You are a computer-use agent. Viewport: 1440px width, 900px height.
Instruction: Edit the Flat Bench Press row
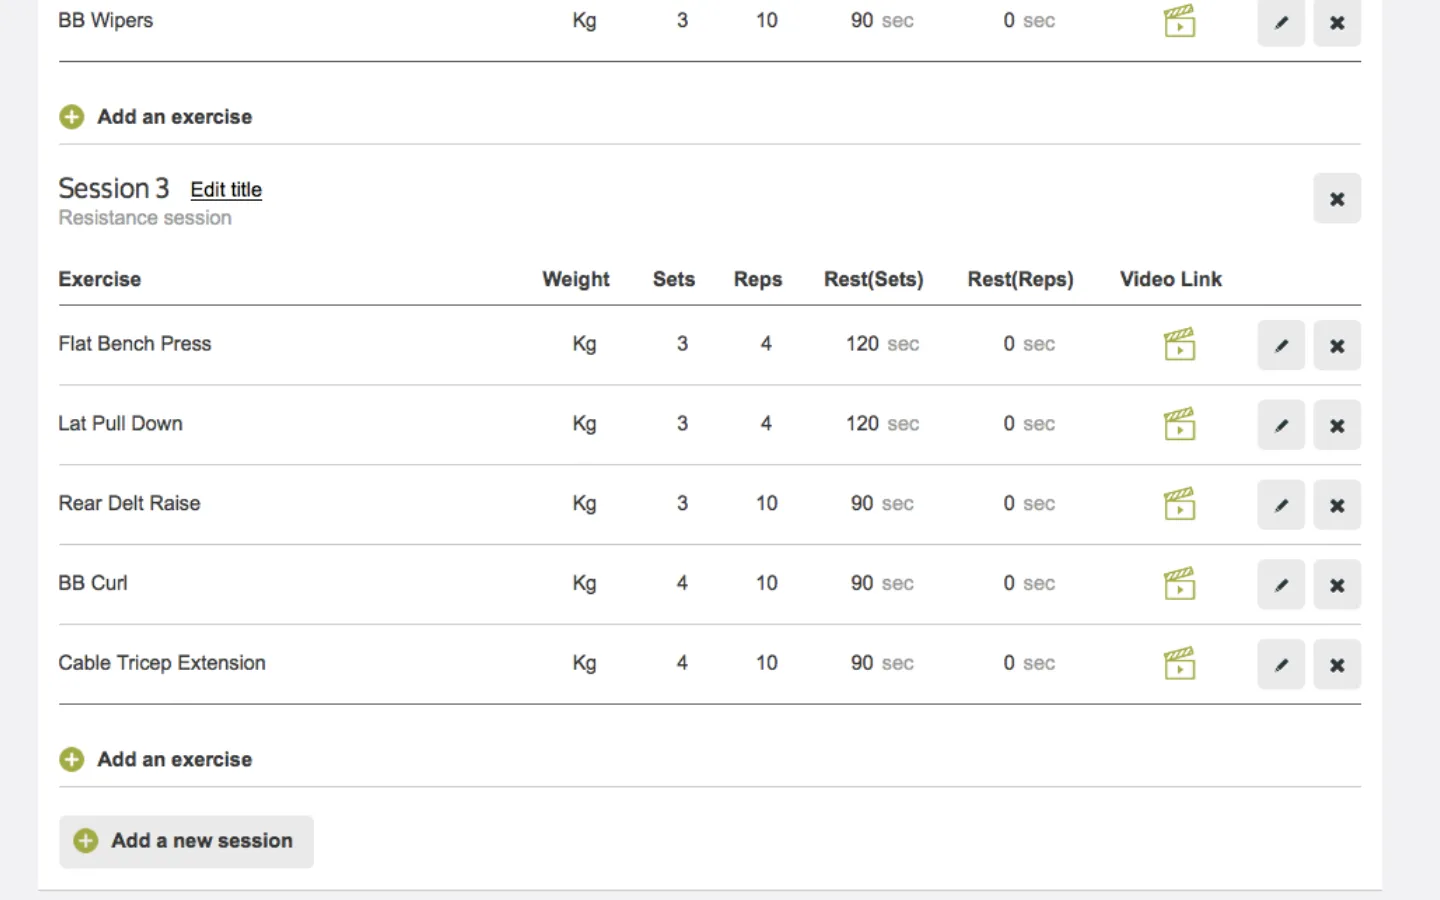[x=1281, y=345]
